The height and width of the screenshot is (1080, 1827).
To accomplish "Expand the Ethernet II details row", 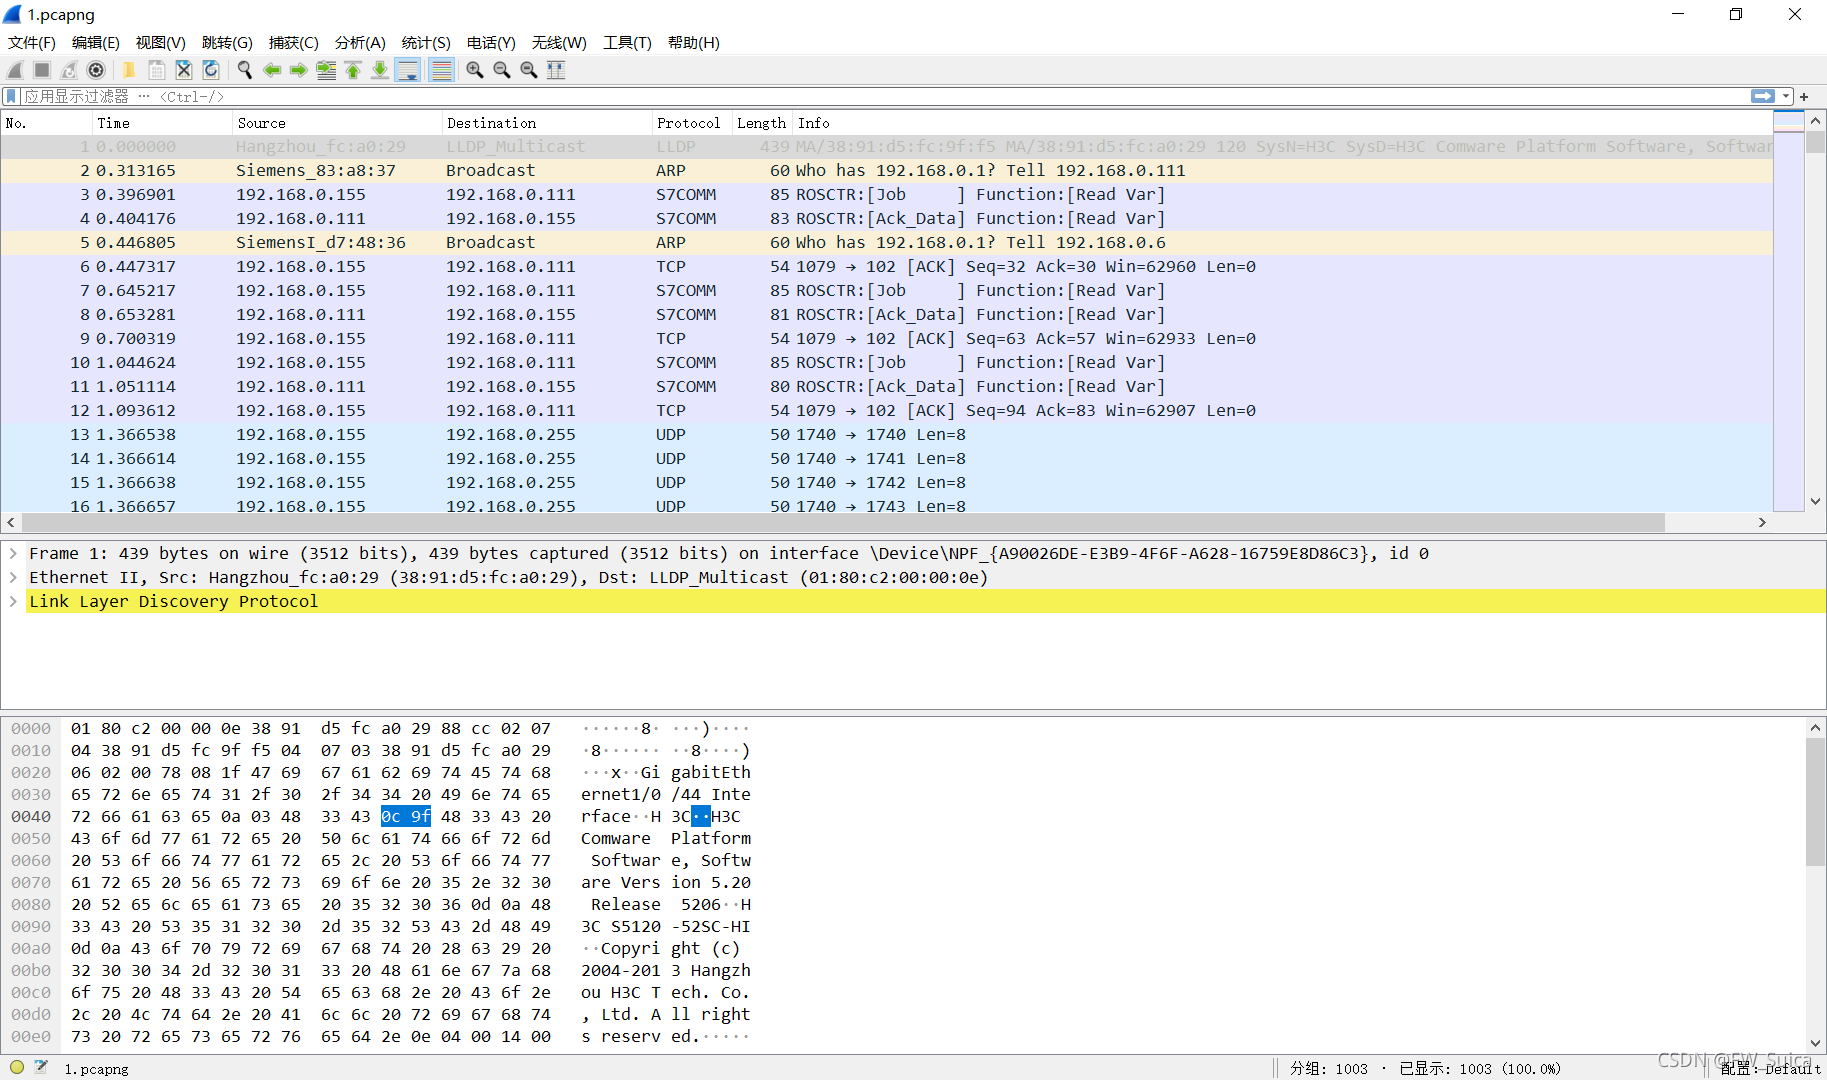I will coord(13,577).
